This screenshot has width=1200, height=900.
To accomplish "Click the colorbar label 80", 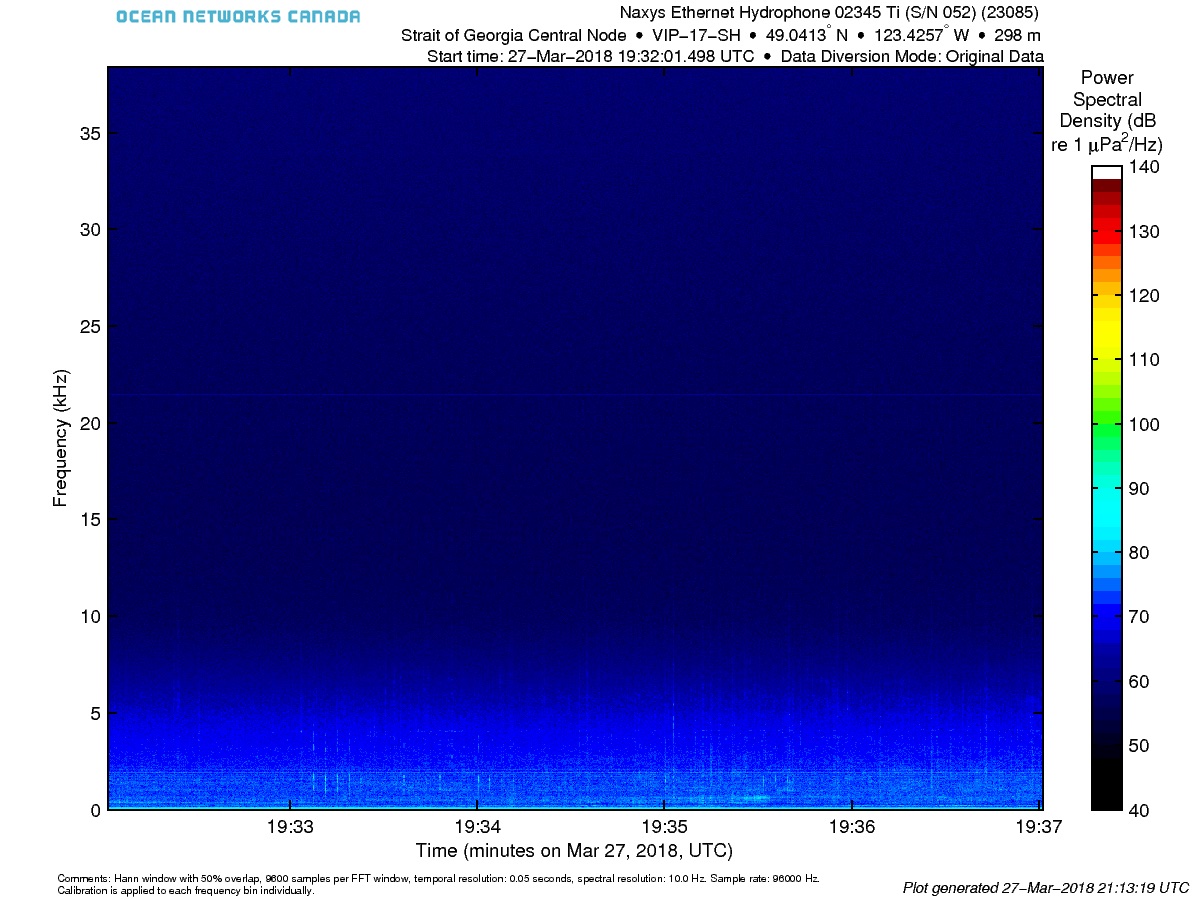I will pos(1139,553).
